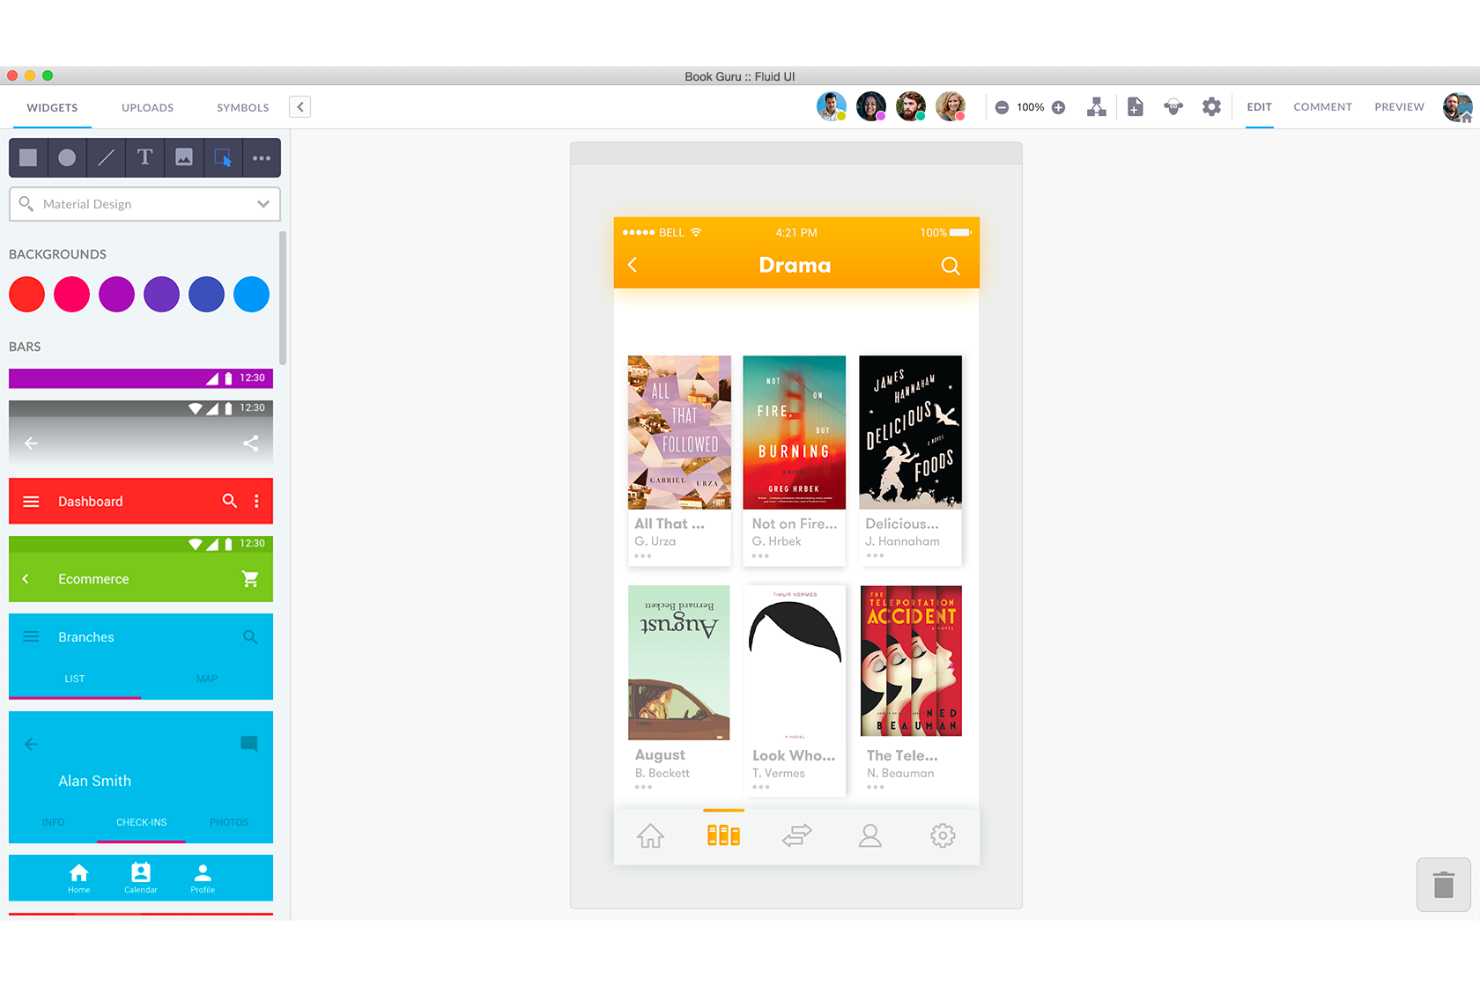The width and height of the screenshot is (1480, 987).
Task: Click the Drama title text
Action: click(x=795, y=265)
